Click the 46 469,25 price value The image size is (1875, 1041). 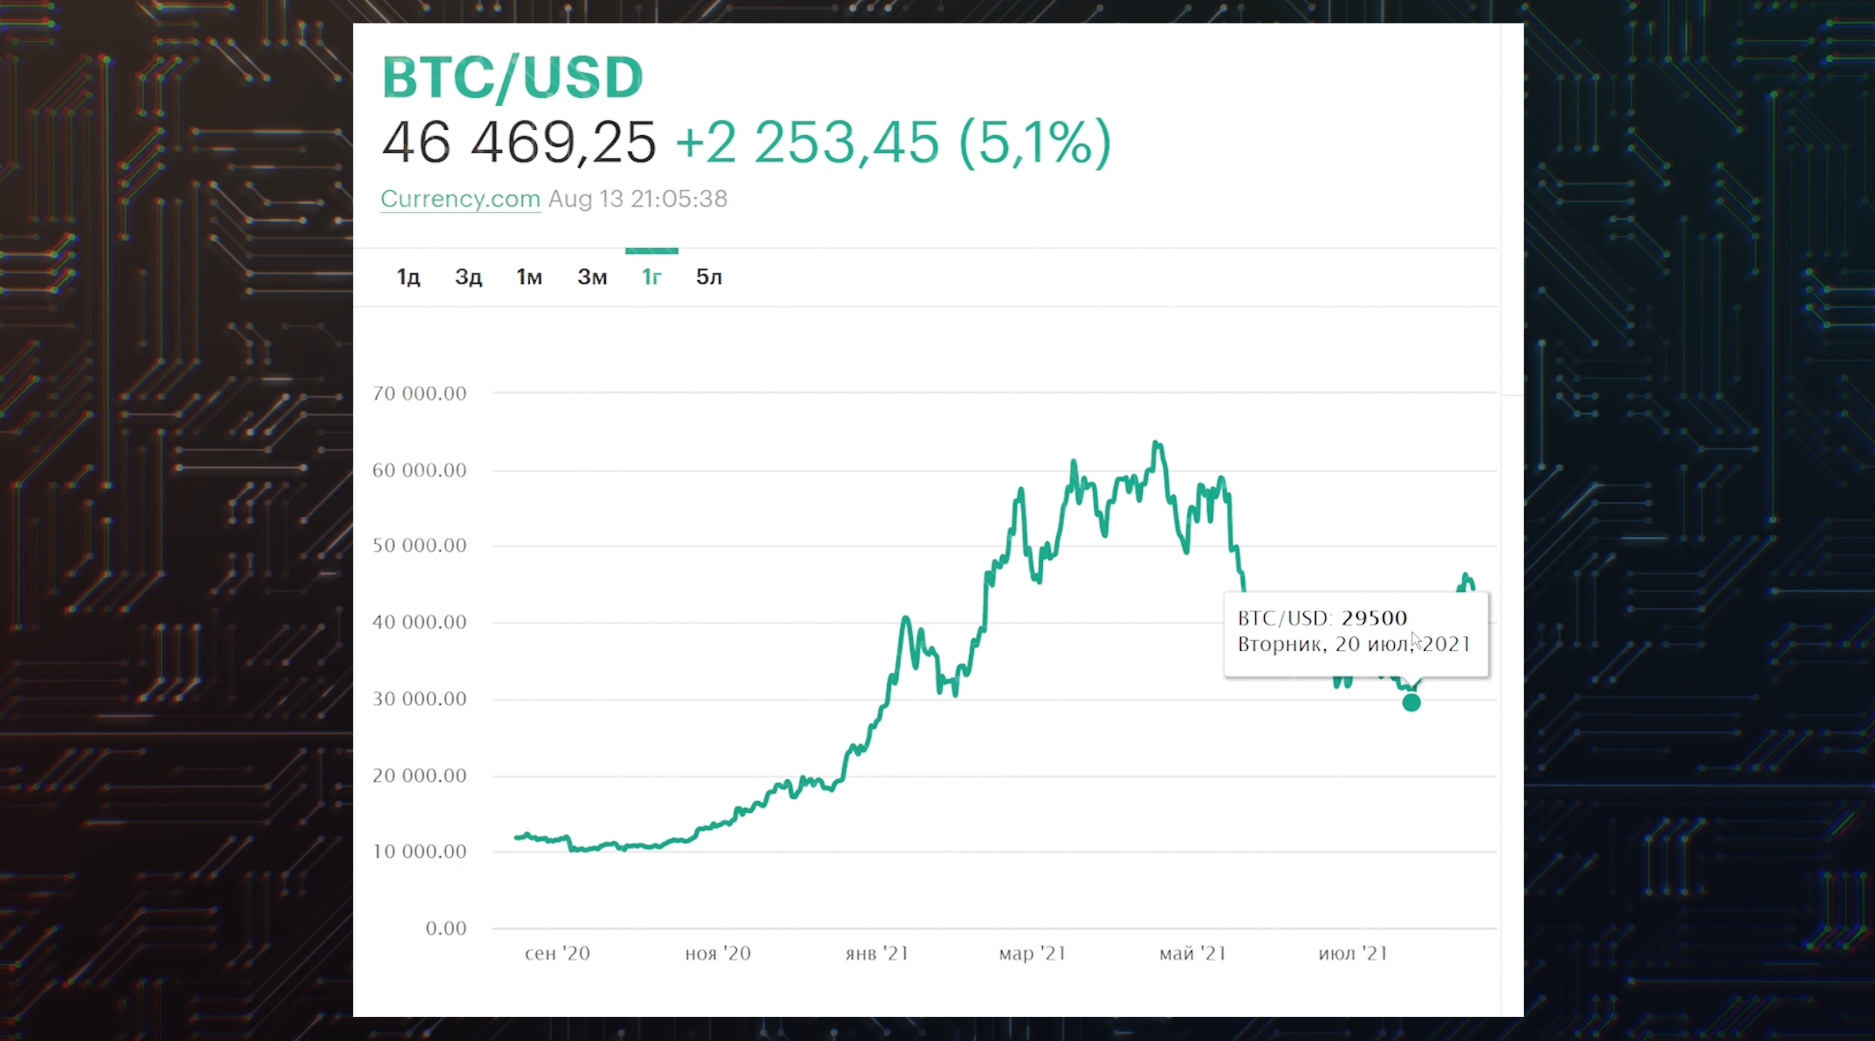[519, 142]
